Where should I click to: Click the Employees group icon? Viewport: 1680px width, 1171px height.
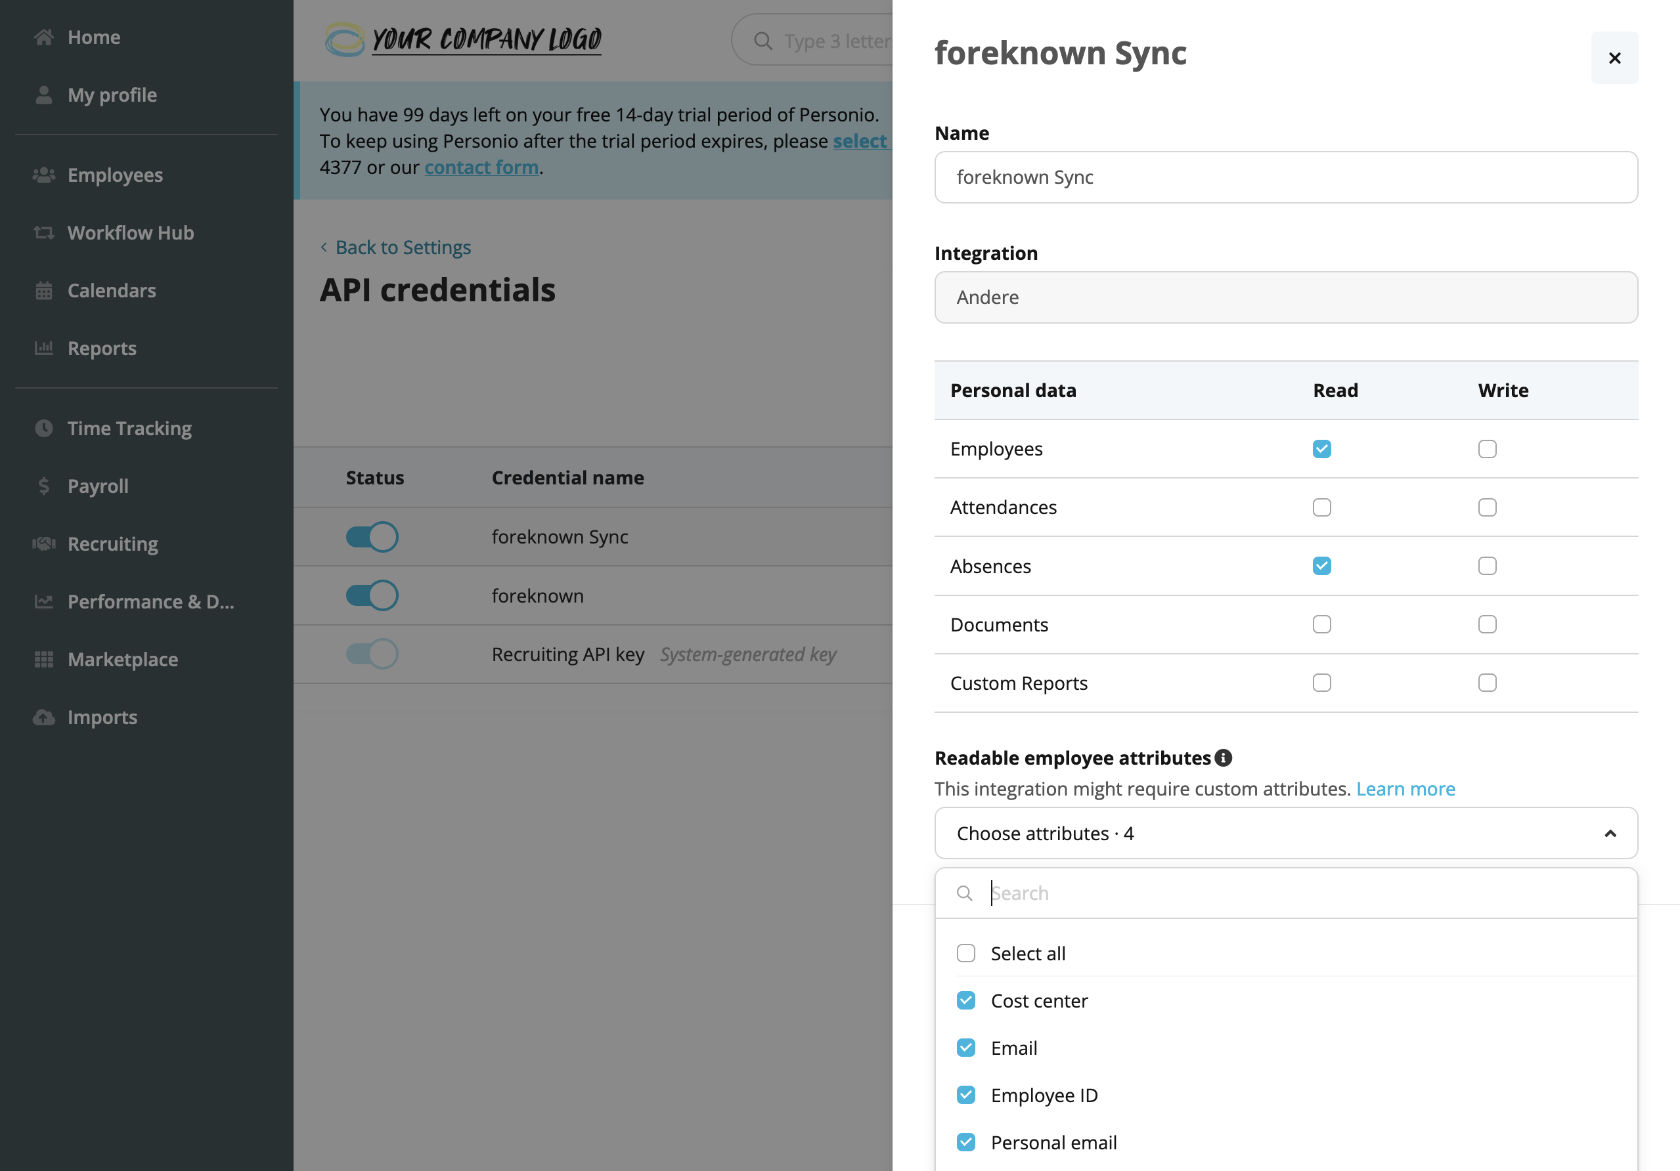(43, 175)
